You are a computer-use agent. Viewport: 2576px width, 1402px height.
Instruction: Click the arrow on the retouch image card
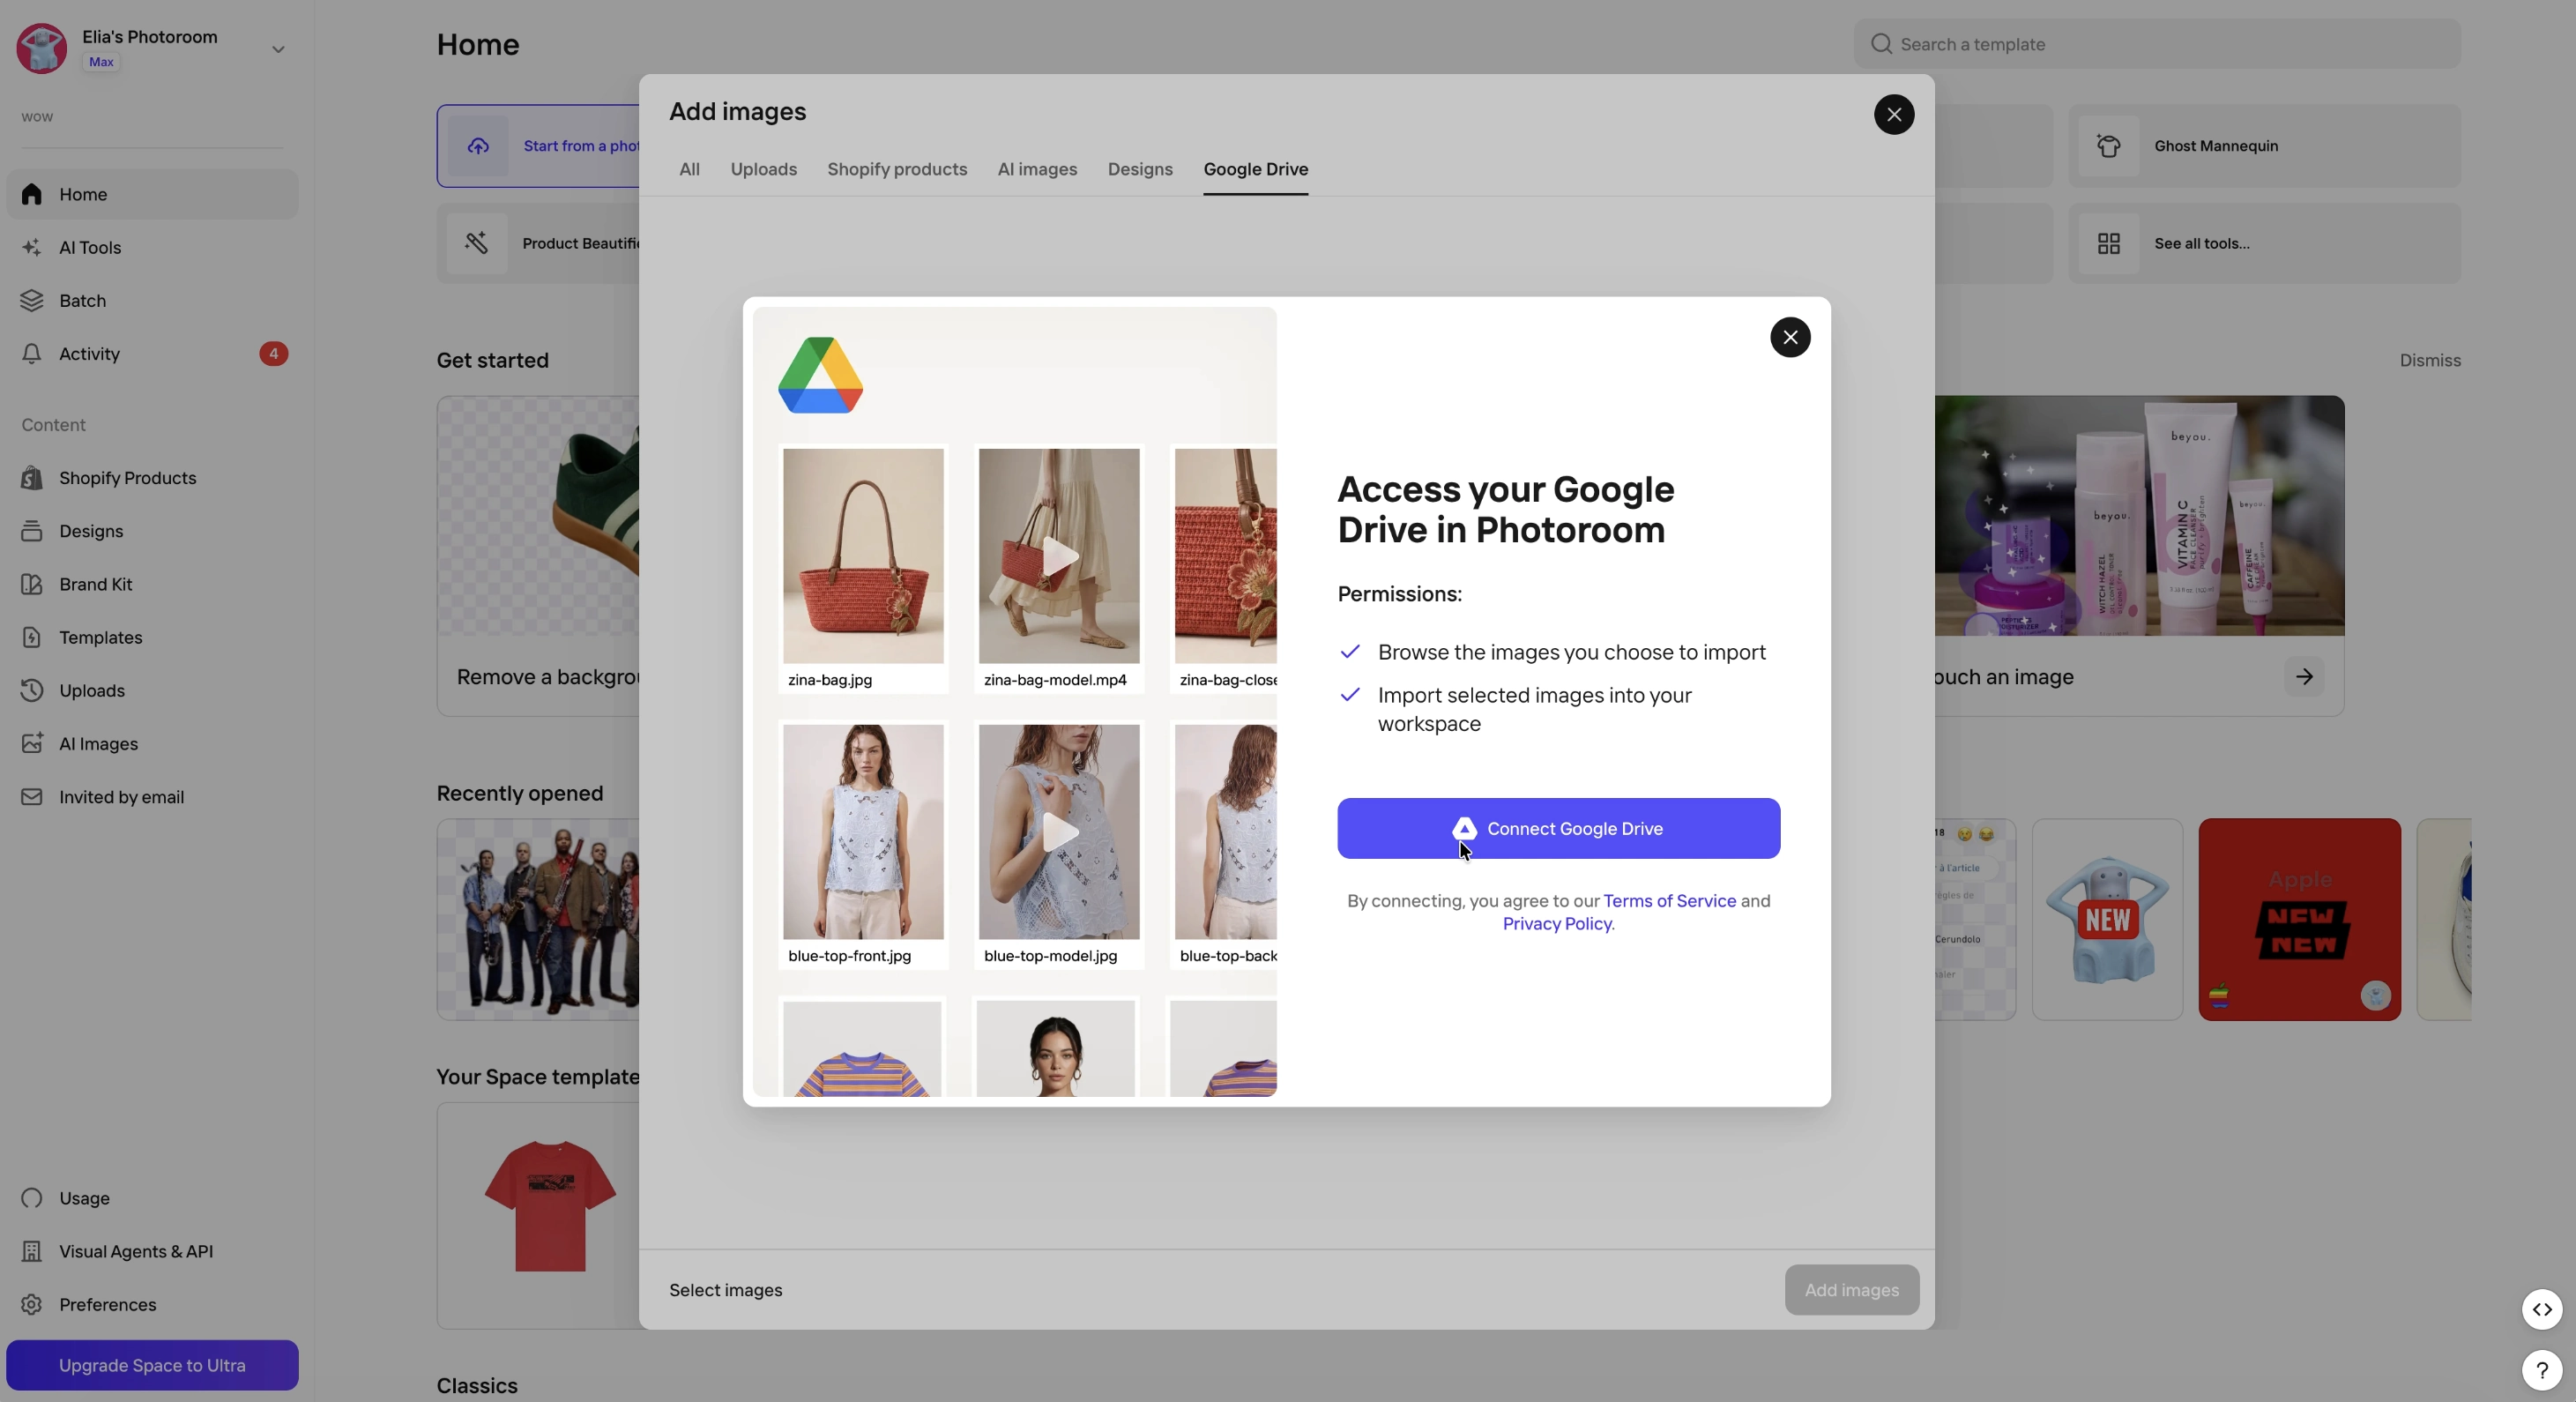pyautogui.click(x=2304, y=677)
